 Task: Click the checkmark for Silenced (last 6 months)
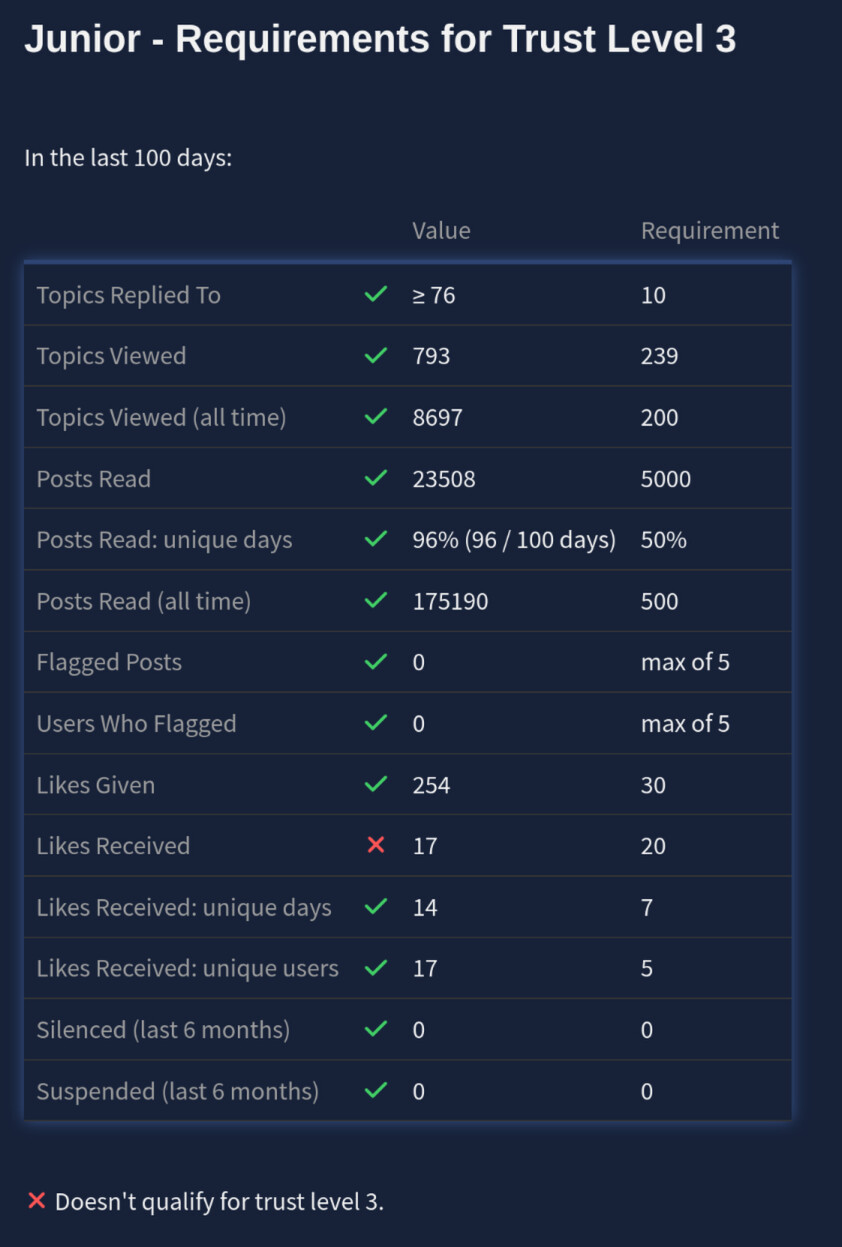[x=376, y=1029]
